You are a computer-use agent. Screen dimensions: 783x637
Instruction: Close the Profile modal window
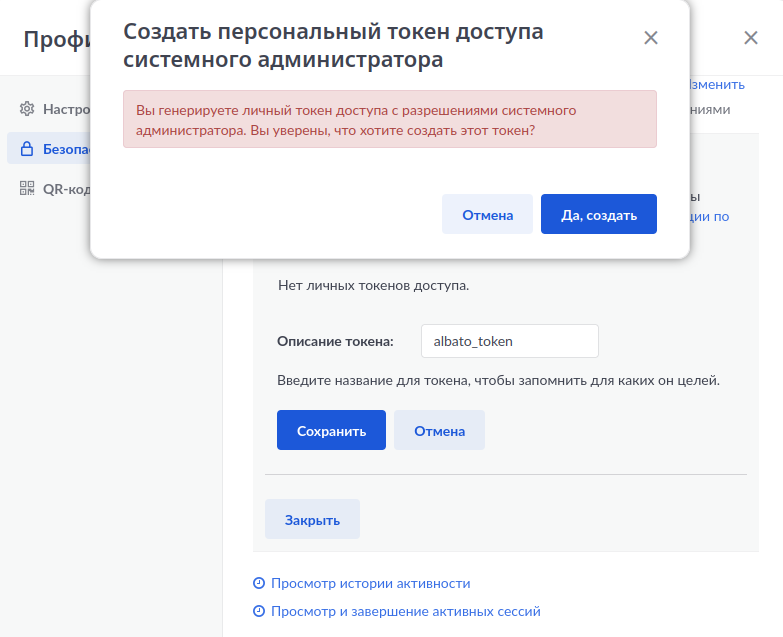pos(751,39)
